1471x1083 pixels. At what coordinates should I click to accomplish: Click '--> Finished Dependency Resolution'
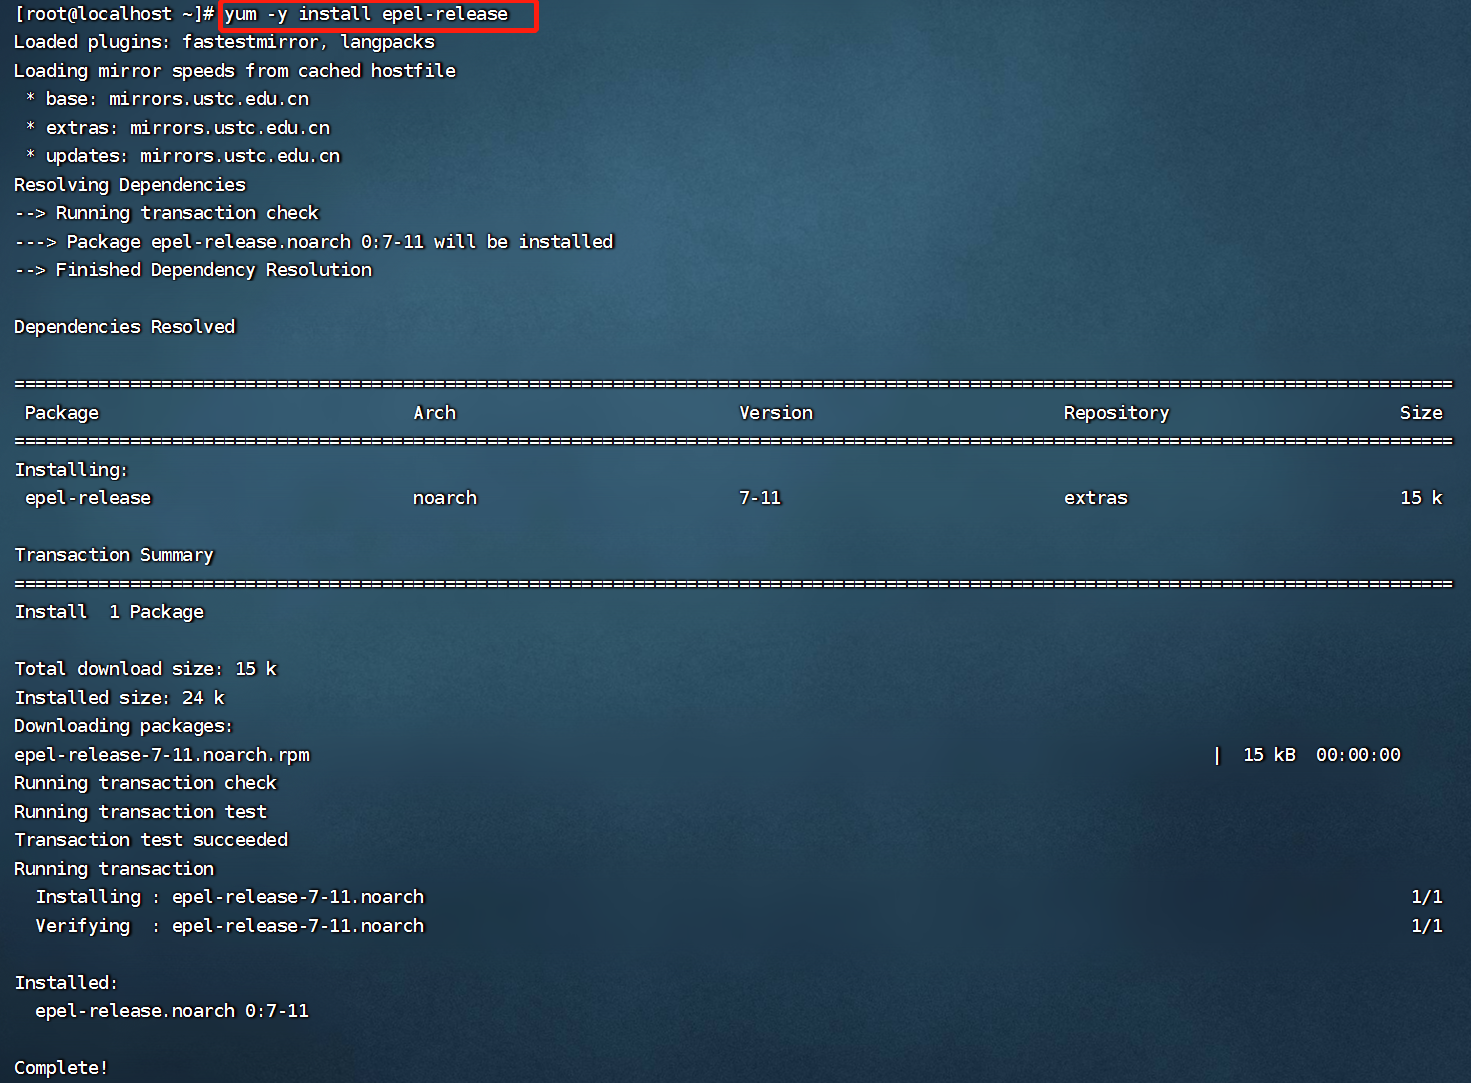(193, 270)
